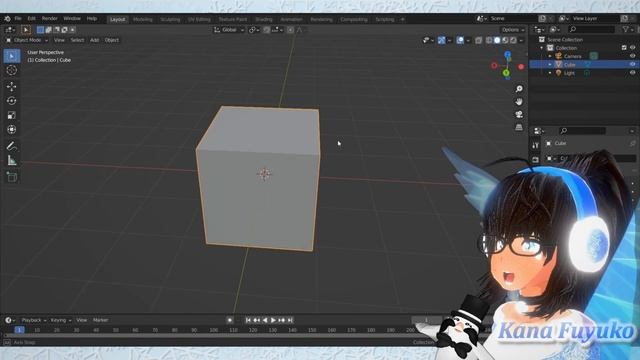Click the select mode set-new icon

pos(40,30)
